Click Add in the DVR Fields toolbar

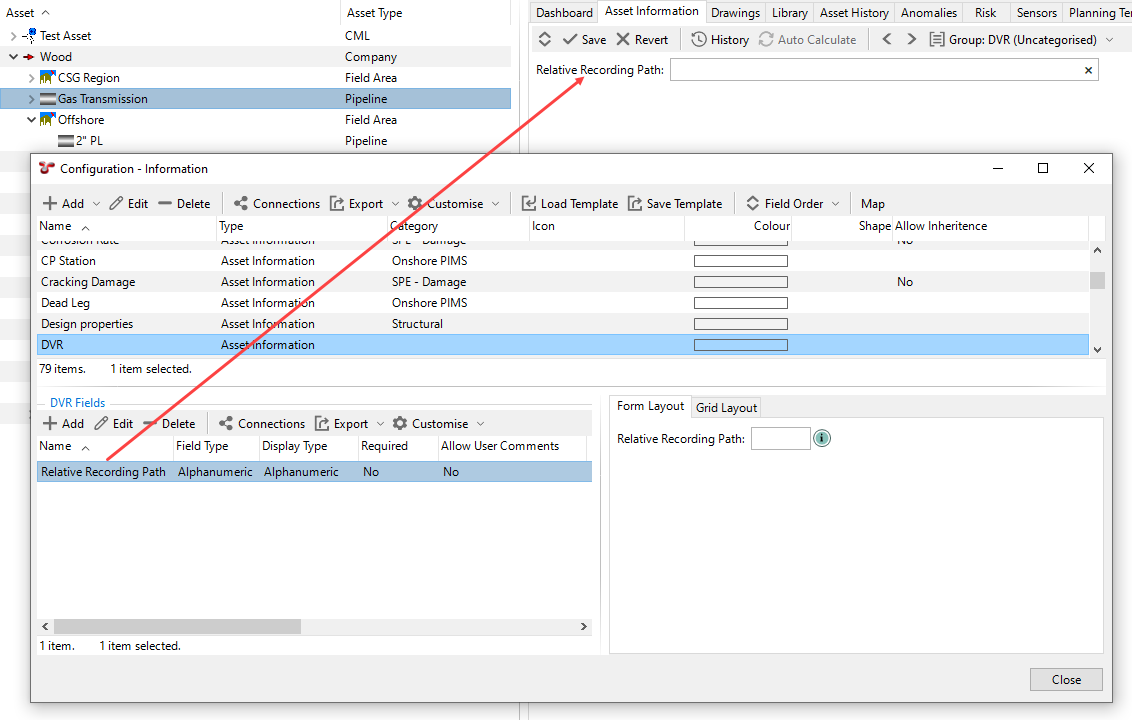coord(64,424)
